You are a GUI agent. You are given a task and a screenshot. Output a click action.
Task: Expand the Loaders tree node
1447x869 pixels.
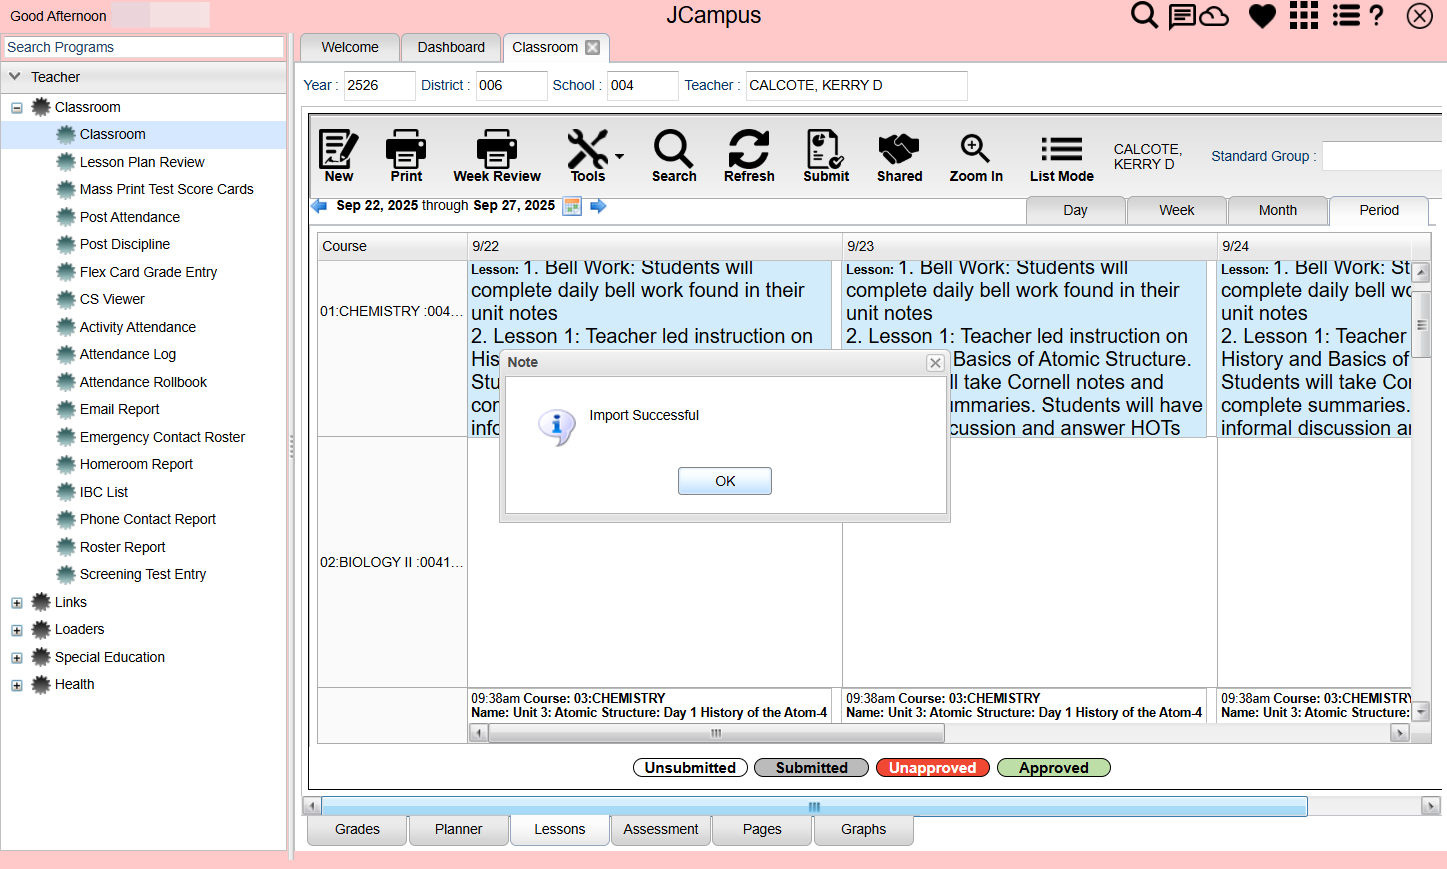(17, 630)
